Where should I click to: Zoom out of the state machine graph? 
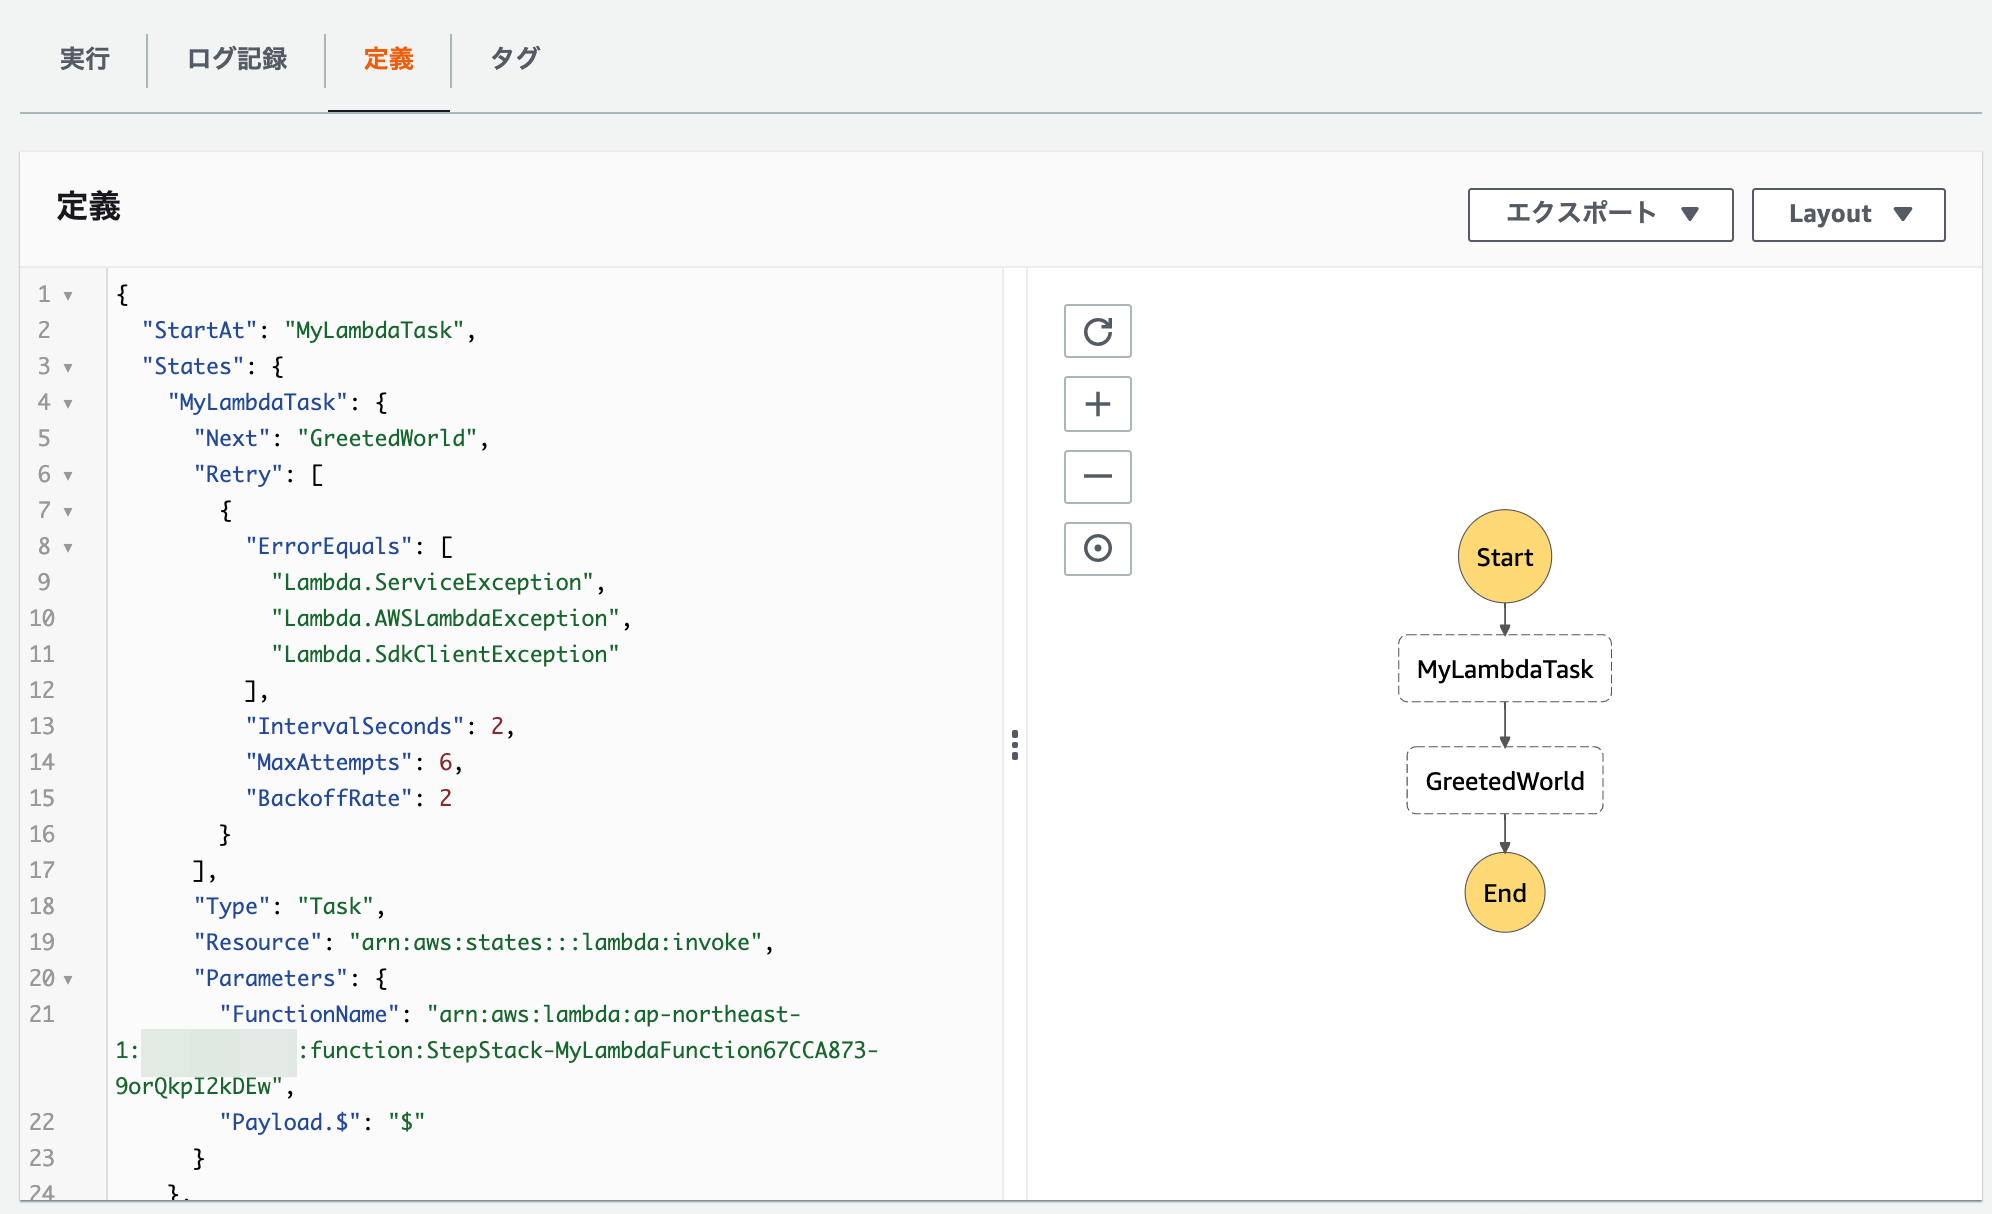point(1097,477)
